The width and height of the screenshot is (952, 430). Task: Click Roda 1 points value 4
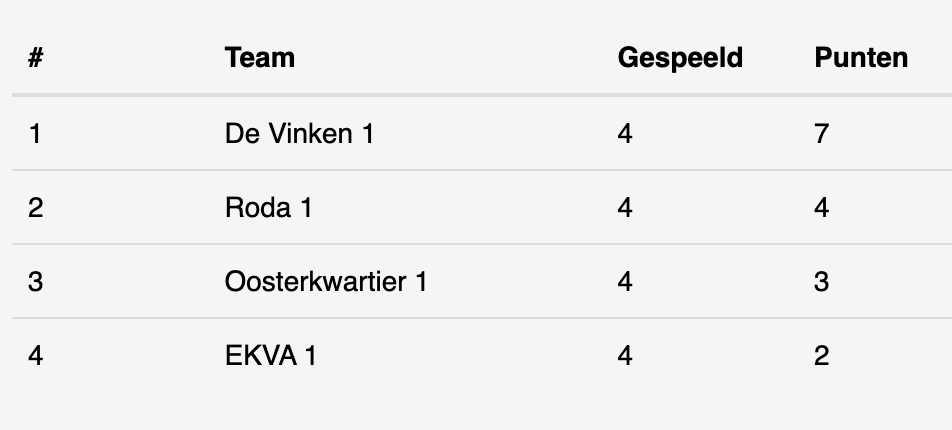[x=821, y=208]
